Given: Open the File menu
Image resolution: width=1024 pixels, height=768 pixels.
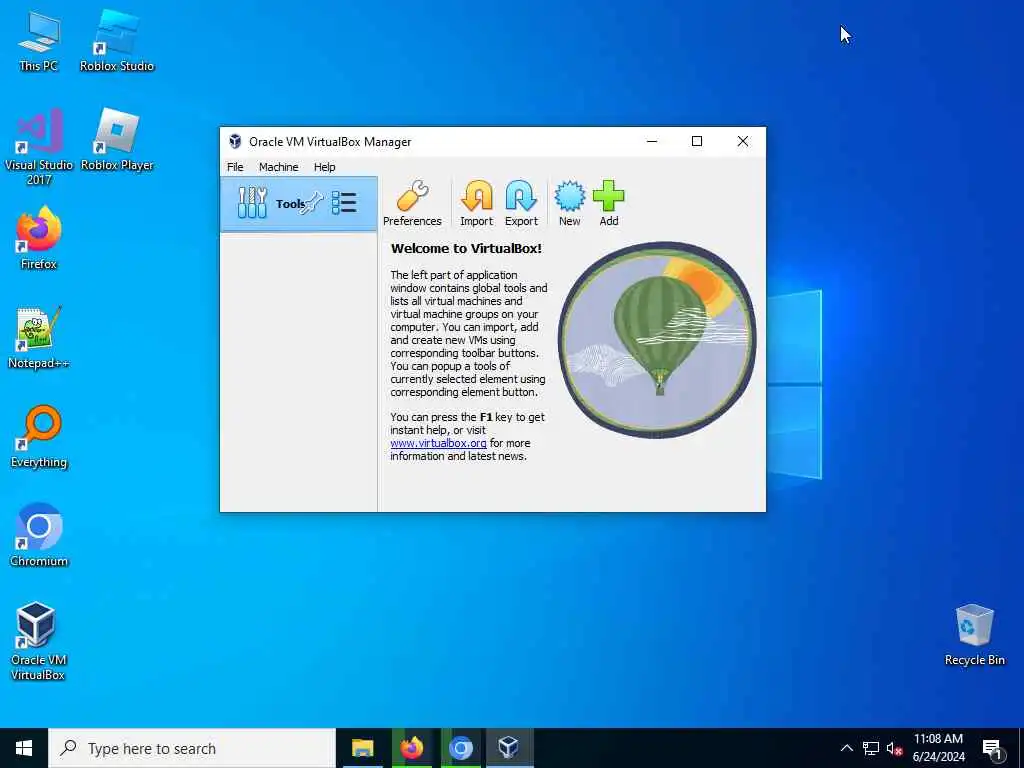Looking at the screenshot, I should 235,167.
